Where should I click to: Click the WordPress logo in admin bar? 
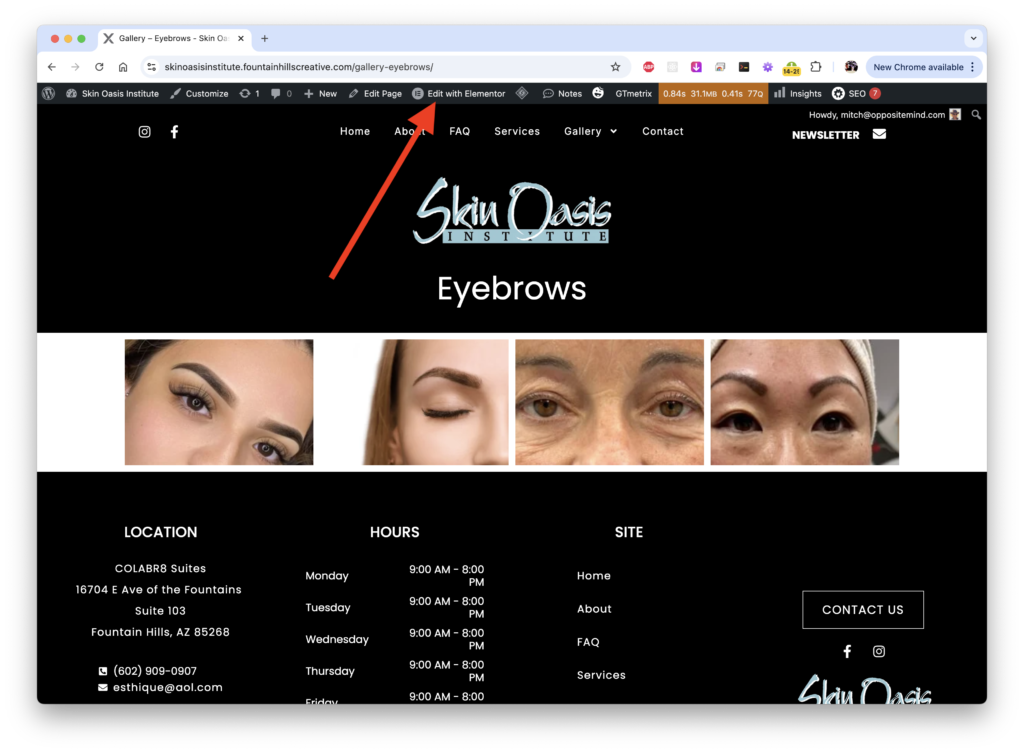click(48, 93)
